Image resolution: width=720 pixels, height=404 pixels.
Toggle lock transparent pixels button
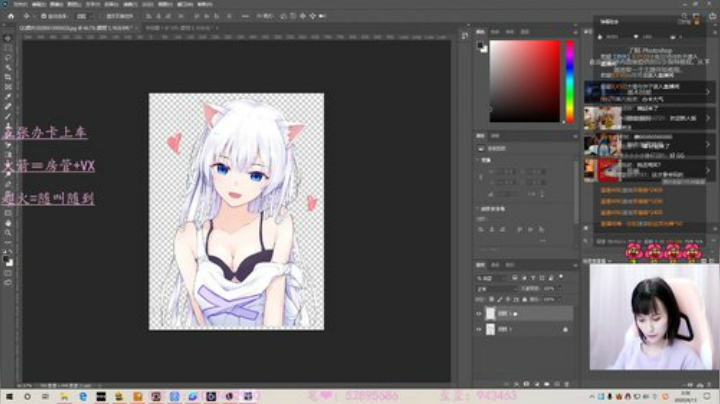tap(491, 299)
